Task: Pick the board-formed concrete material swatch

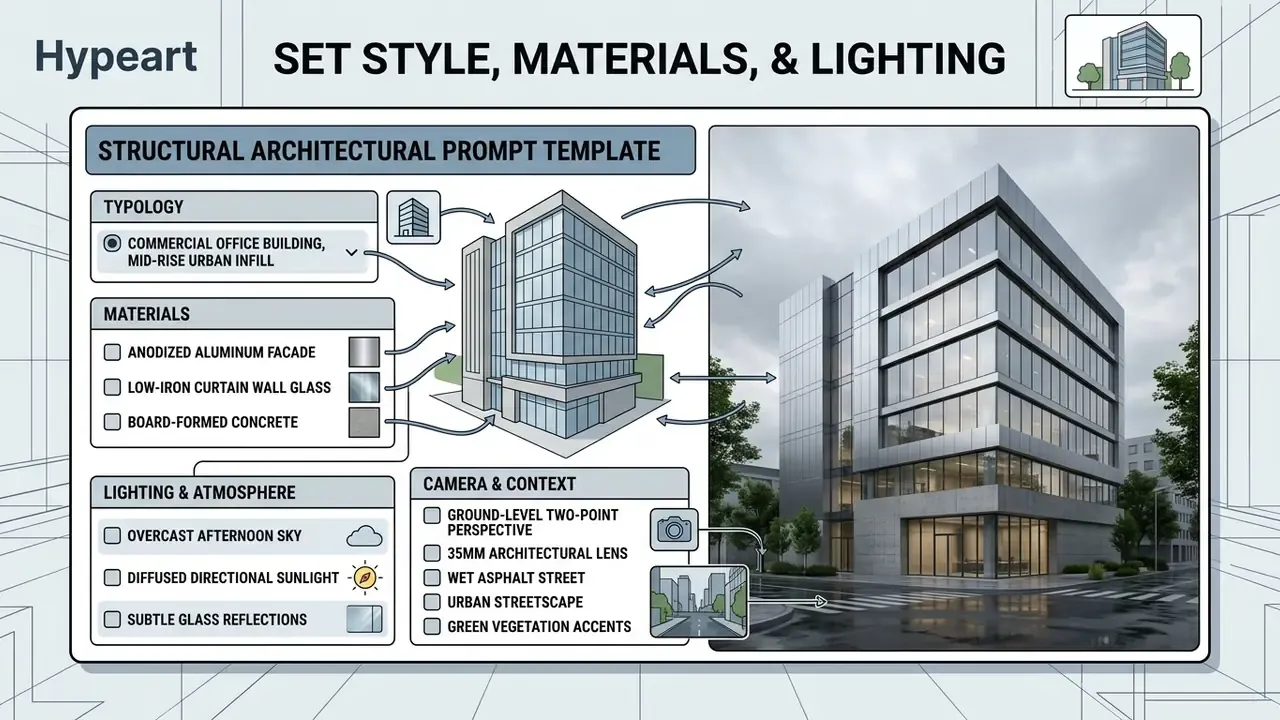Action: [x=364, y=422]
